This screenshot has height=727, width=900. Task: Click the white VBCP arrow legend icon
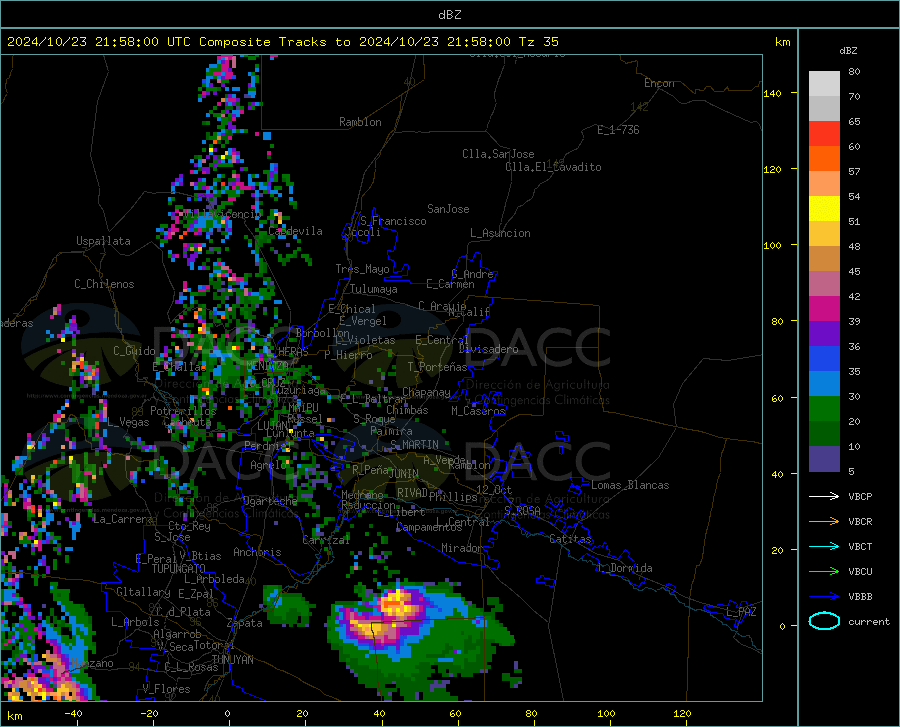coord(824,496)
